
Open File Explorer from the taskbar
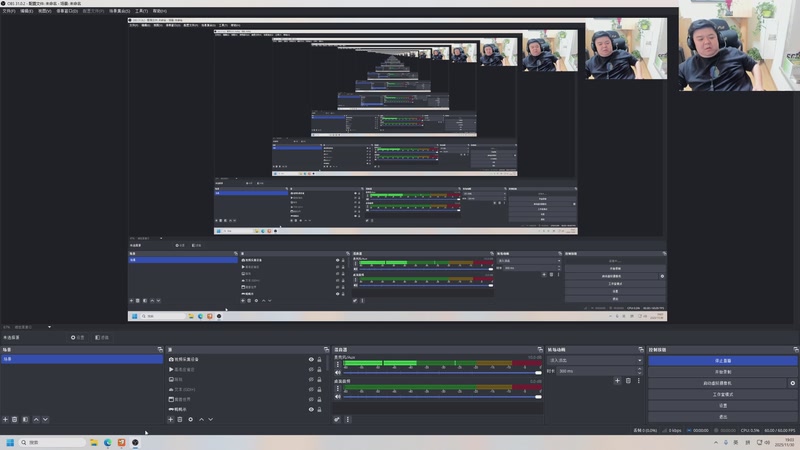point(94,442)
